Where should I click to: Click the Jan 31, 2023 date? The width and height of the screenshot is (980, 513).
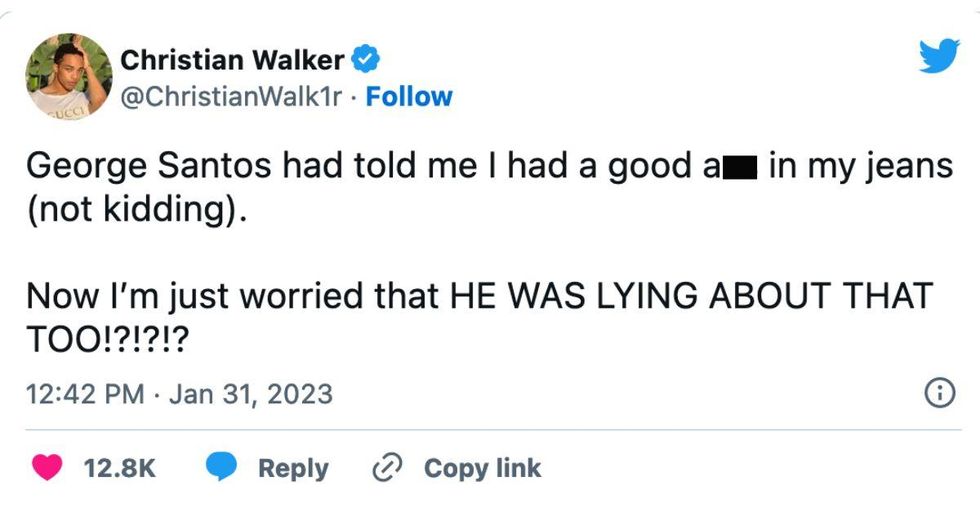click(251, 394)
